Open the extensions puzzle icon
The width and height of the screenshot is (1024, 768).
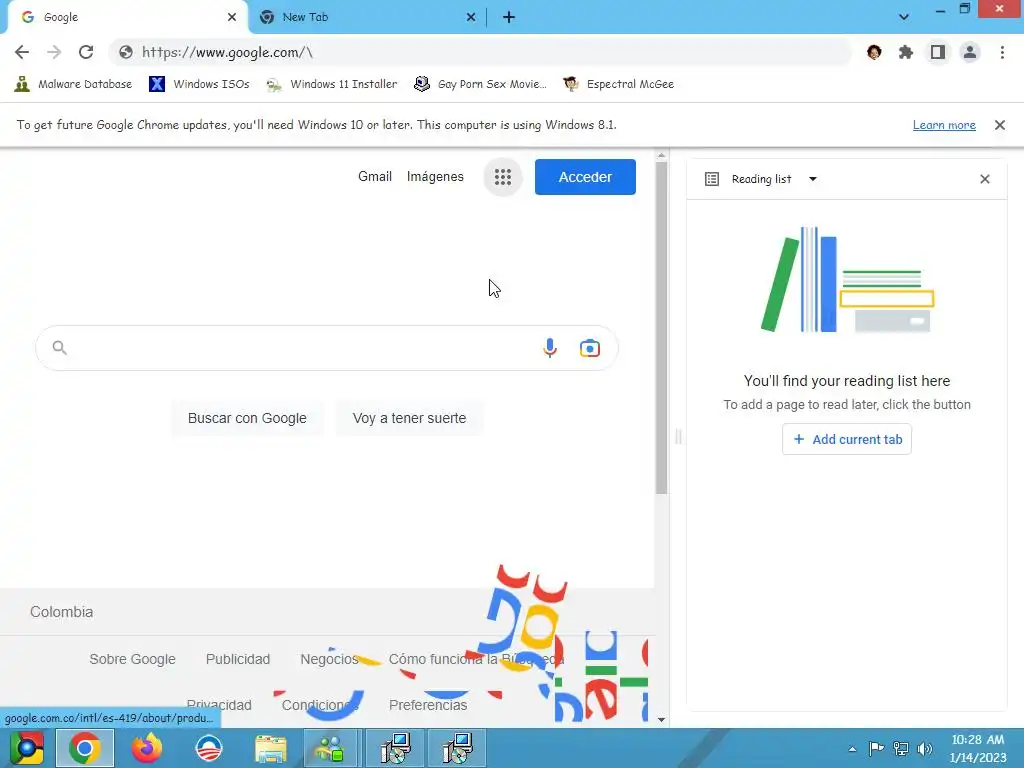click(906, 52)
